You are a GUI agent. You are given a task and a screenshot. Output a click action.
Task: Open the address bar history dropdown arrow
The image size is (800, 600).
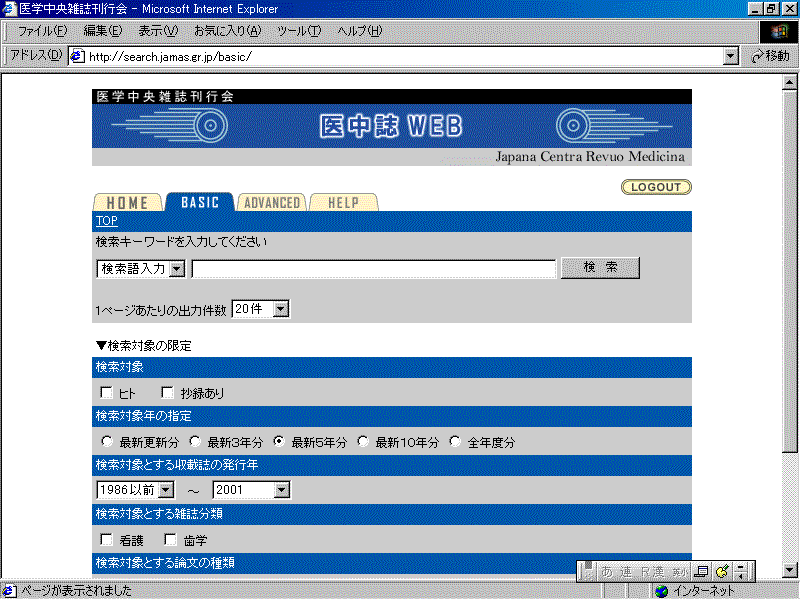click(x=731, y=56)
